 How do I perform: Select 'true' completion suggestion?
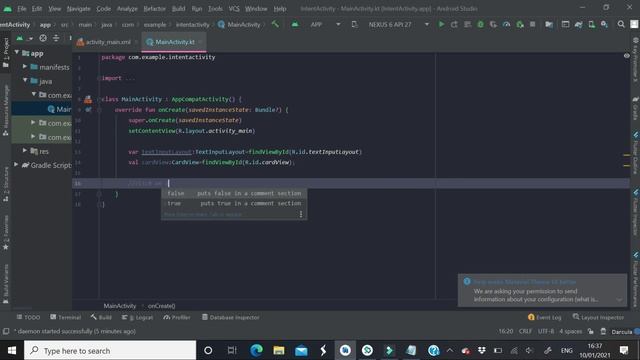[234, 203]
